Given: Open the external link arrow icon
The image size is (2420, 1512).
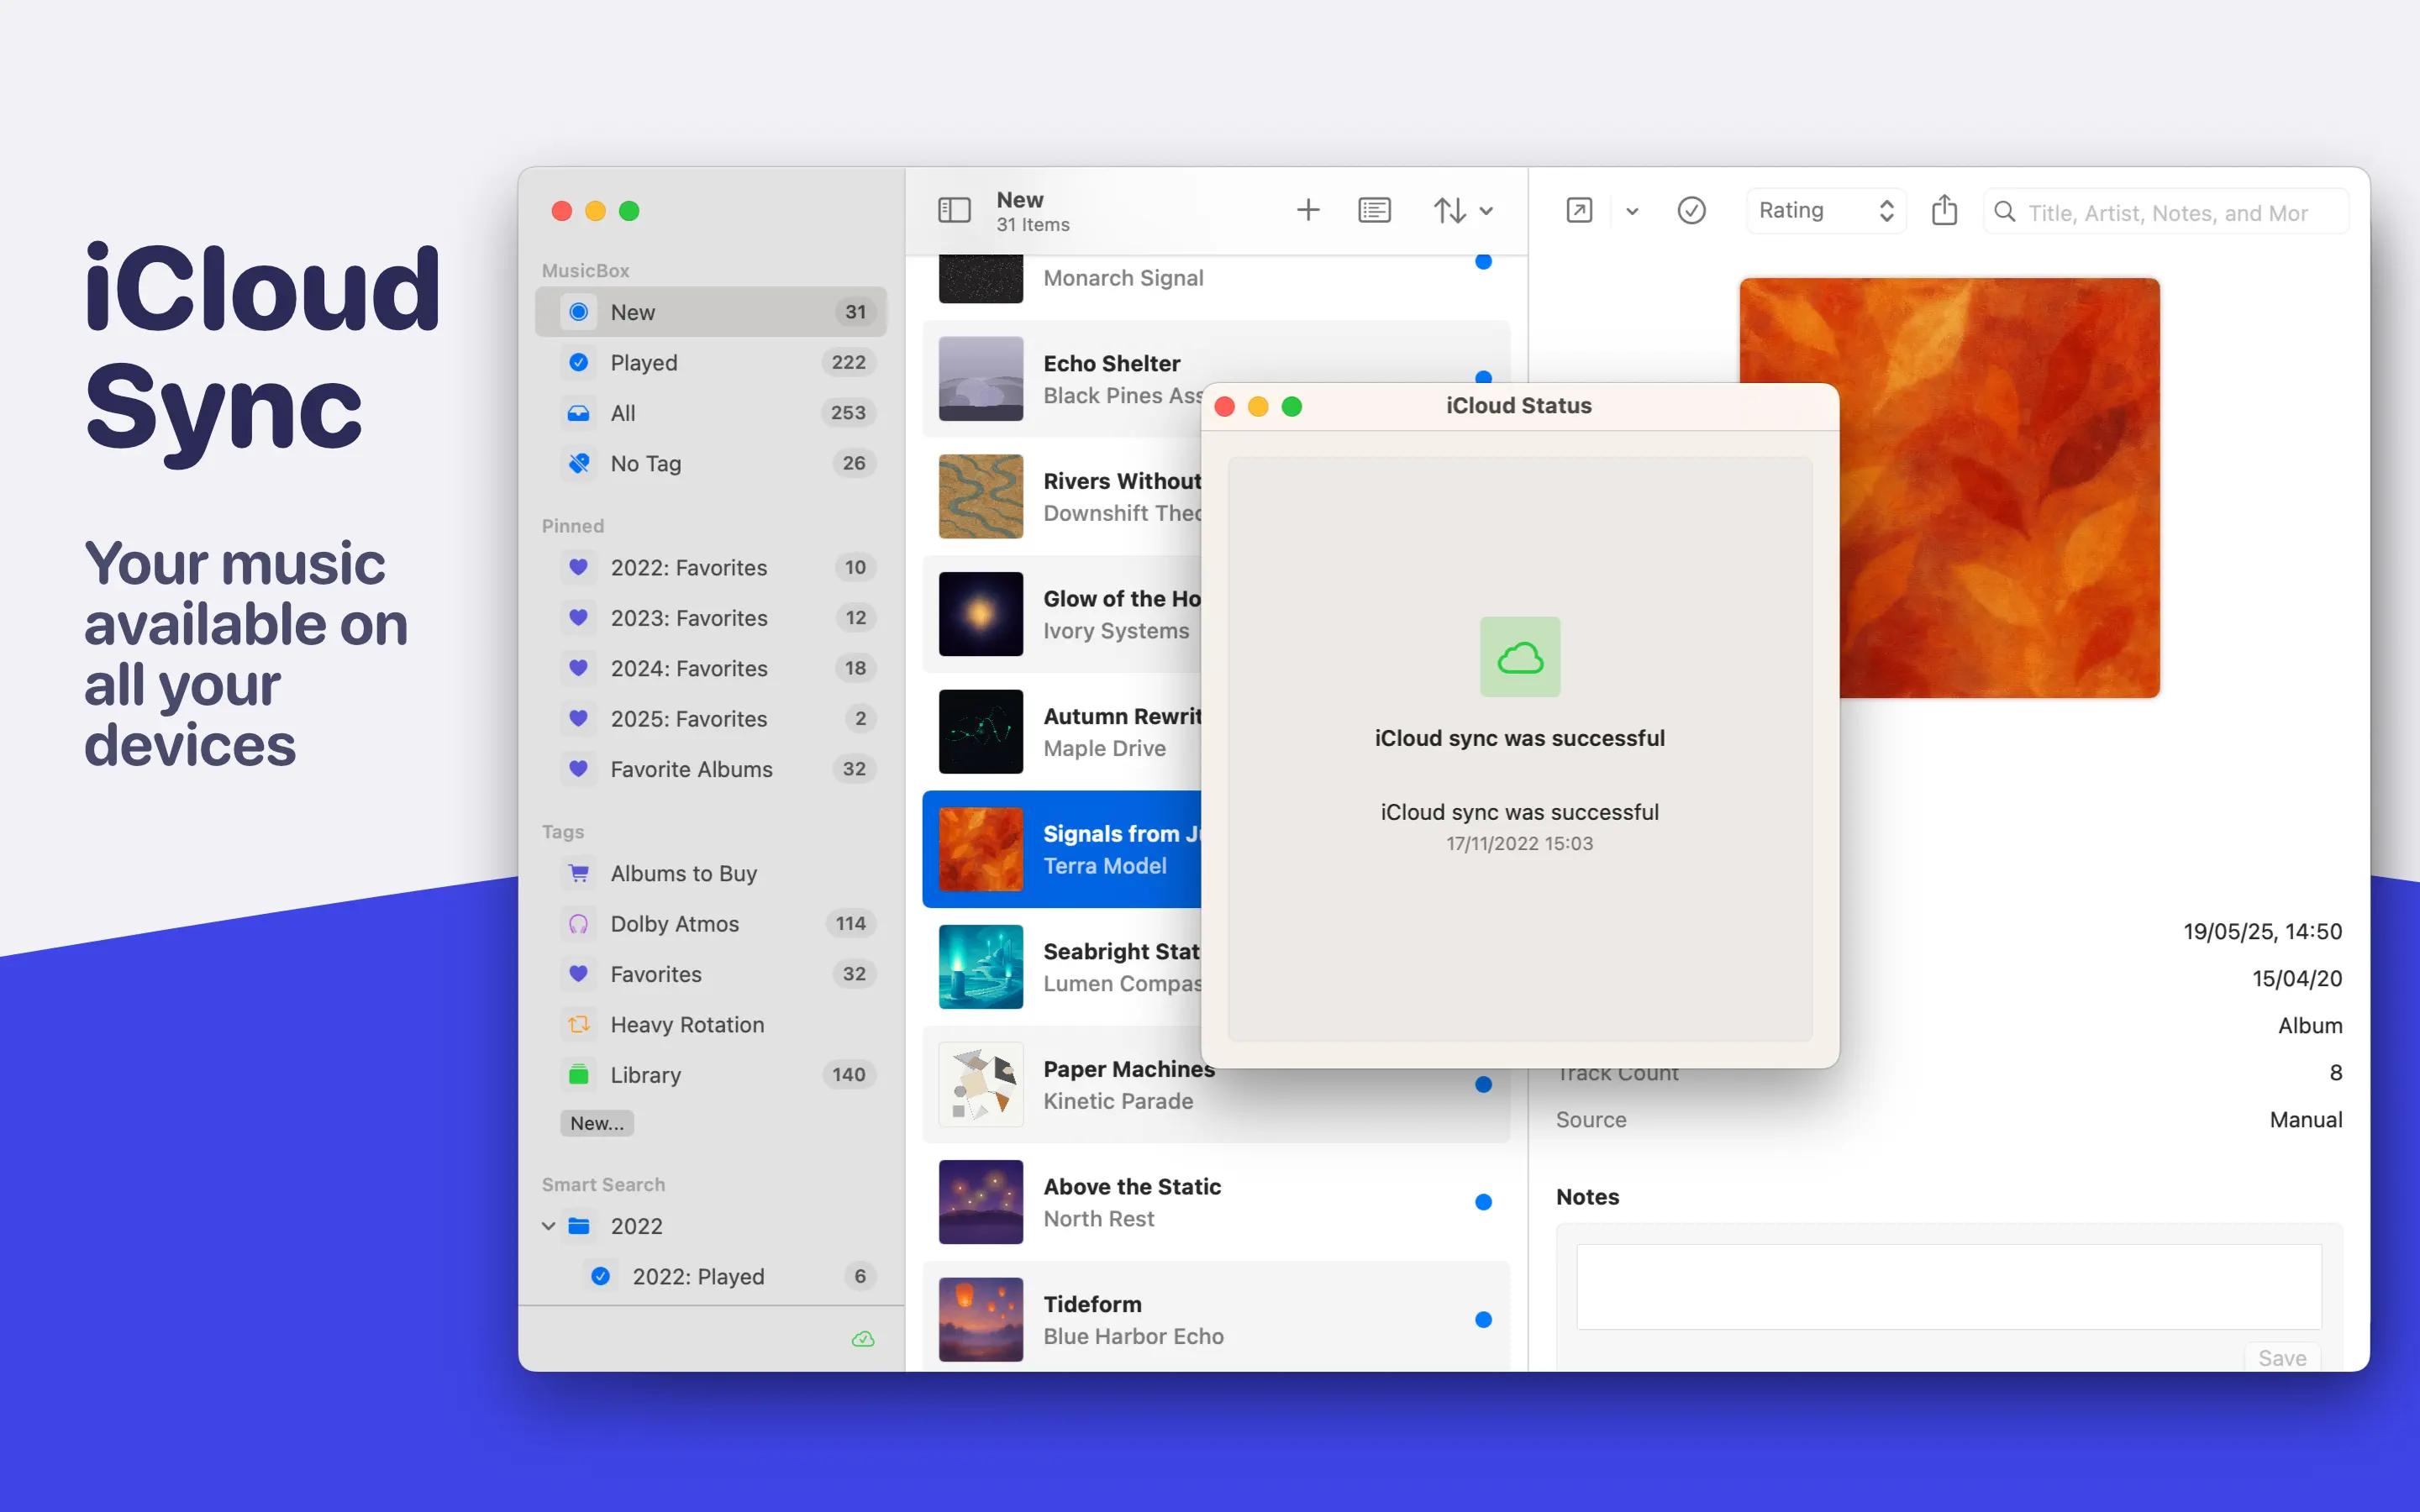Looking at the screenshot, I should pos(1579,210).
